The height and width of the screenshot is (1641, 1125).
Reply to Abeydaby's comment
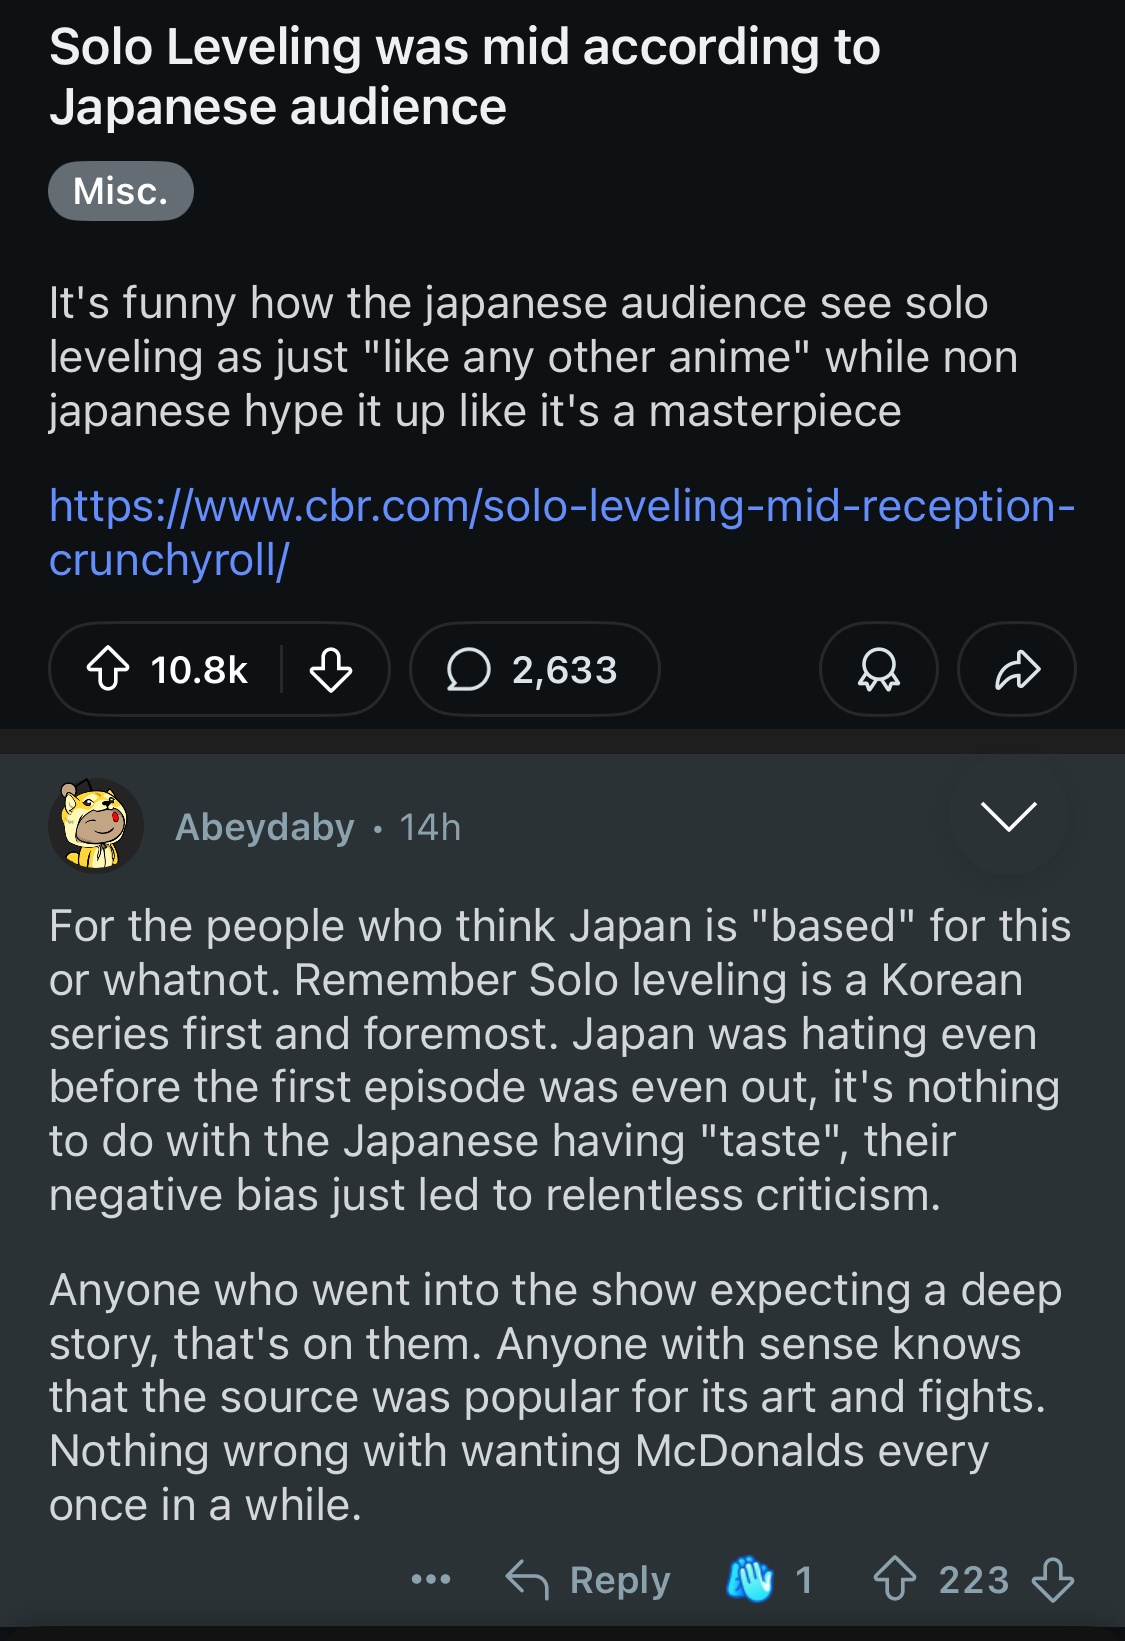pos(588,1580)
